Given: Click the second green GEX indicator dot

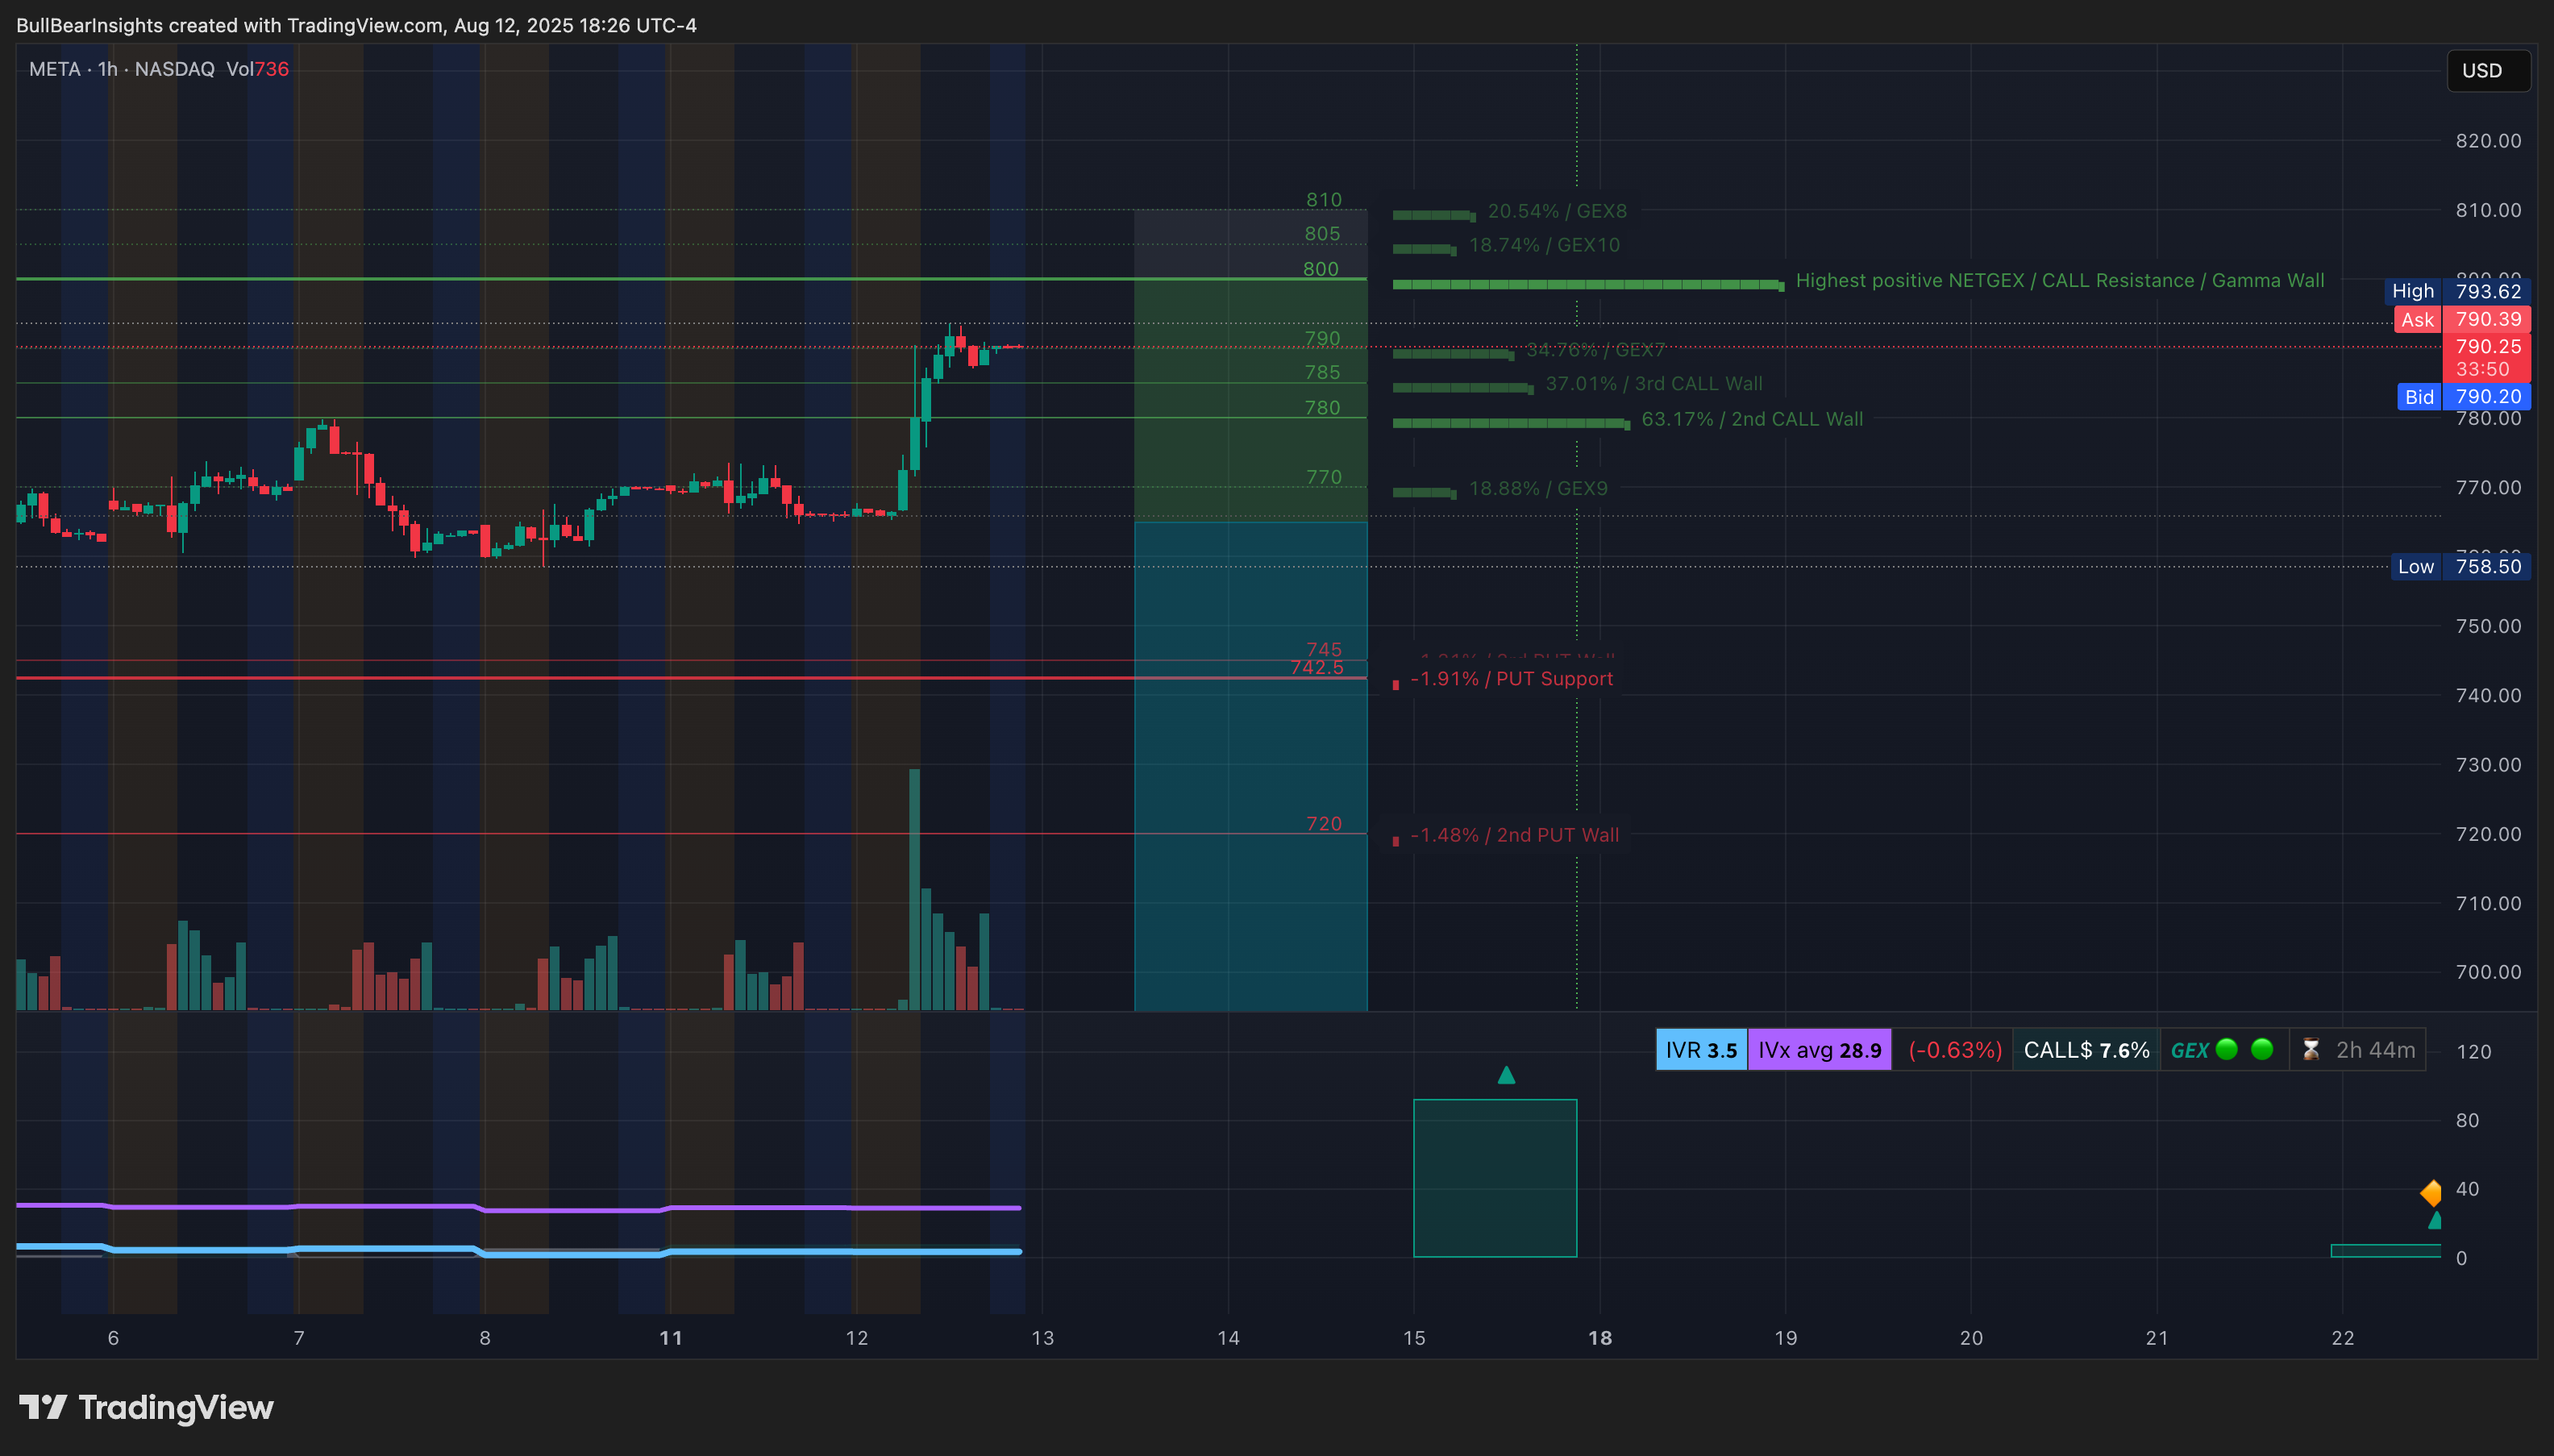Looking at the screenshot, I should click(2261, 1049).
